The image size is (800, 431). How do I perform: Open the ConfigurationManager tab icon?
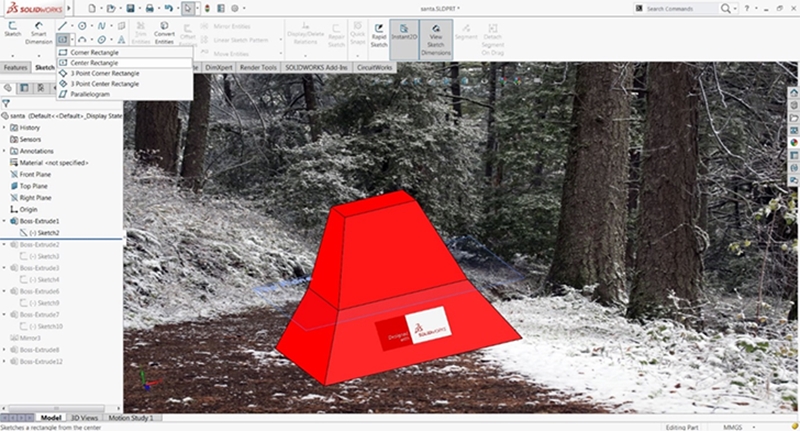tap(40, 88)
